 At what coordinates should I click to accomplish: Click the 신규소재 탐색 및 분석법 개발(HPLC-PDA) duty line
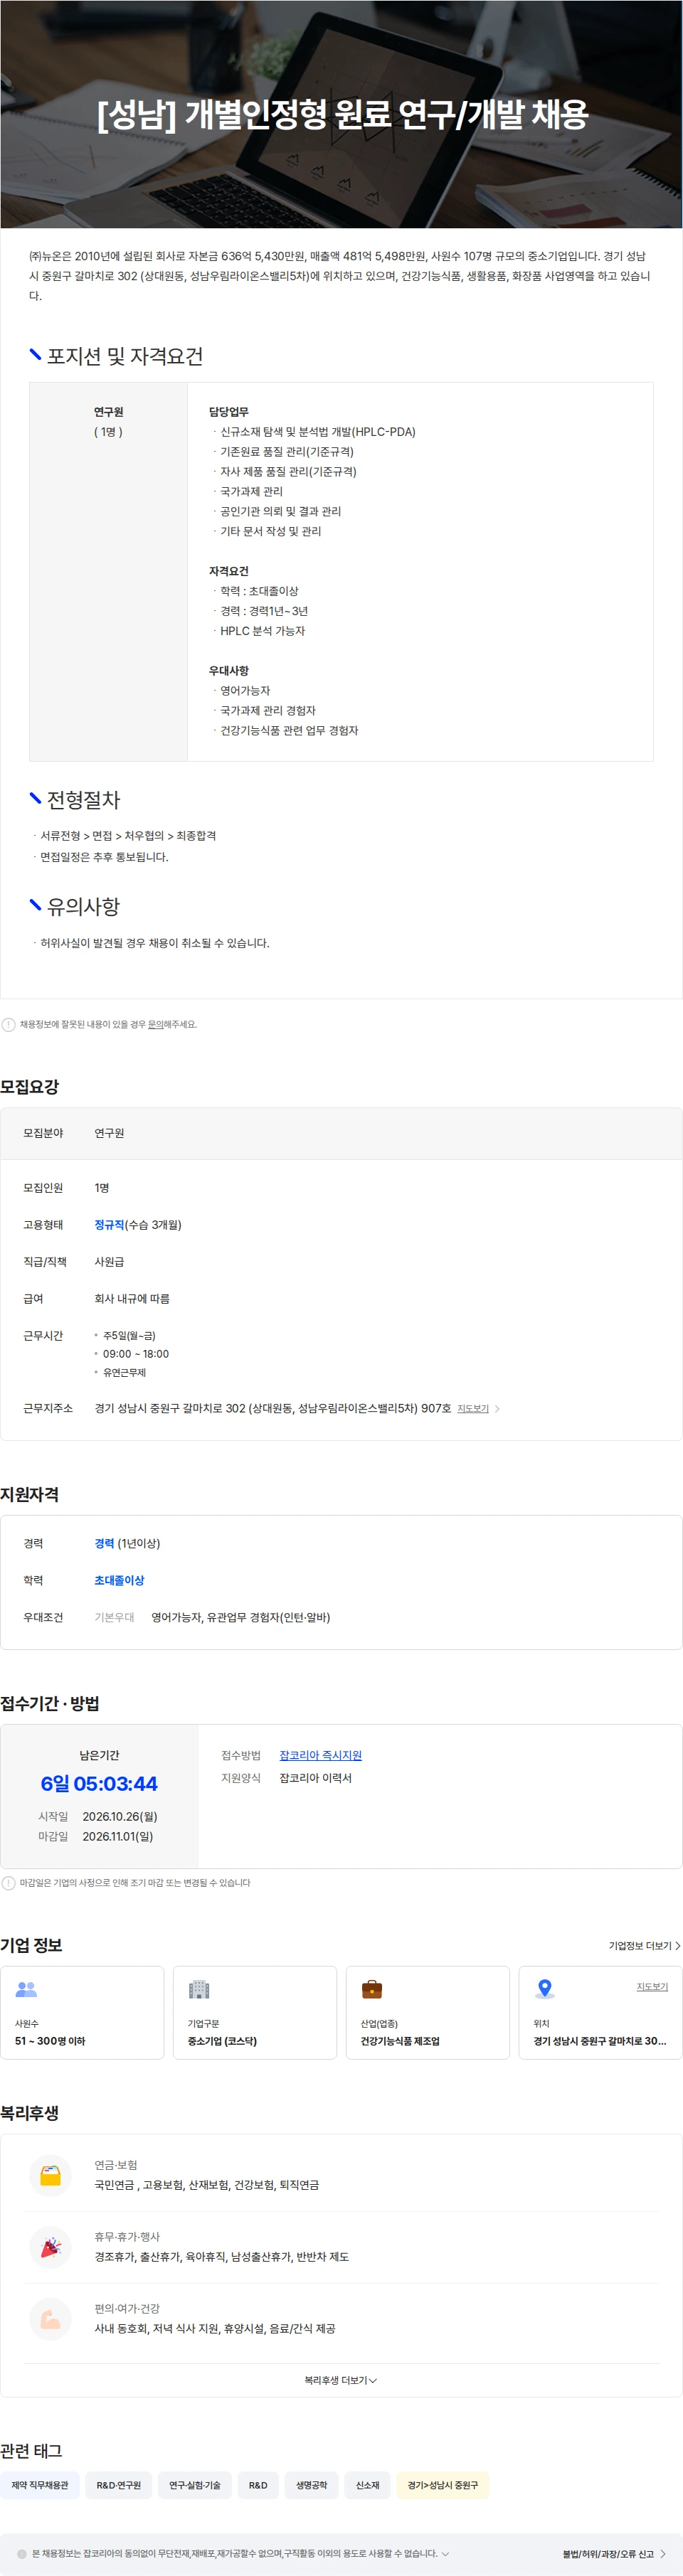[317, 431]
